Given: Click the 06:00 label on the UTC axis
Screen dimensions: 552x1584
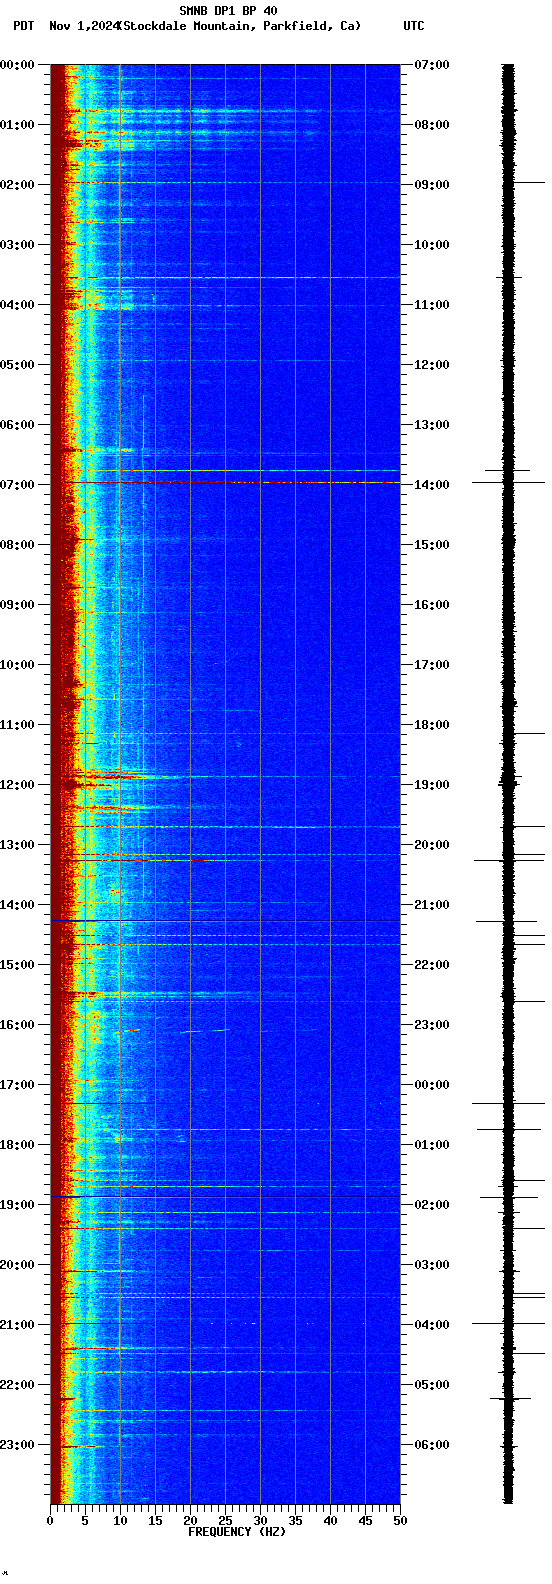Looking at the screenshot, I should click(432, 1445).
